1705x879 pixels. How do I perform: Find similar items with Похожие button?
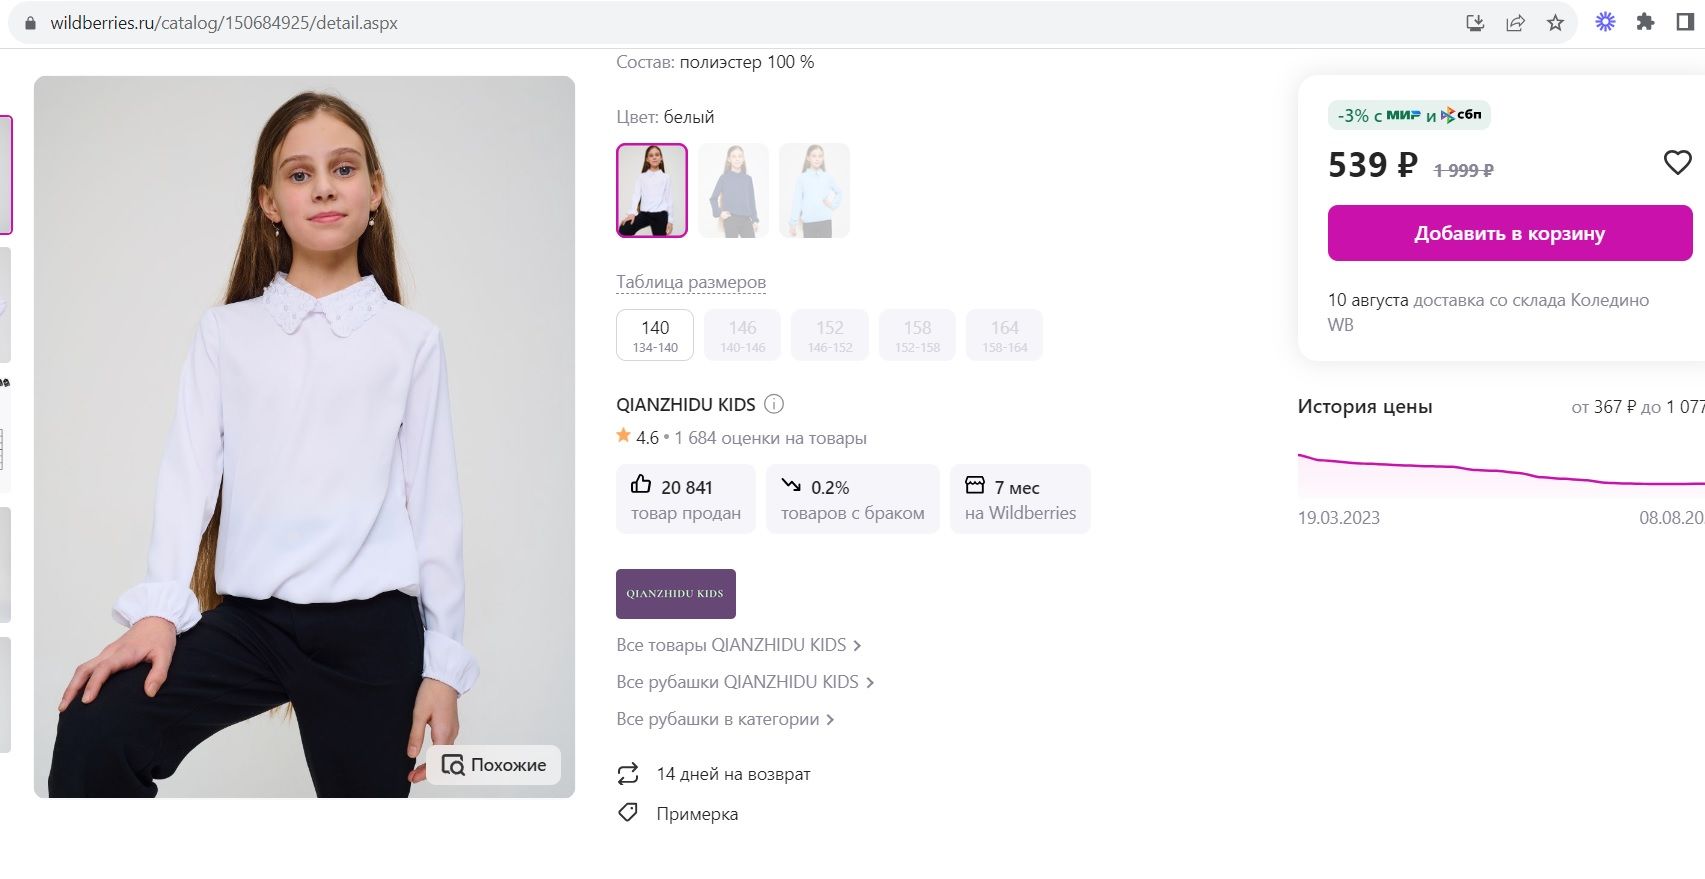[x=494, y=765]
